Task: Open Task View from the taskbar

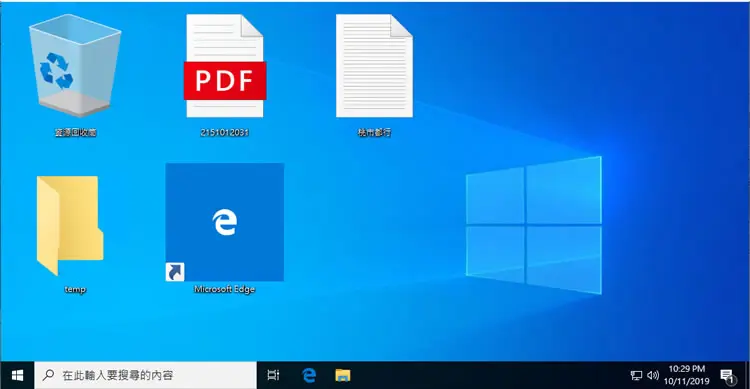Action: coord(273,376)
